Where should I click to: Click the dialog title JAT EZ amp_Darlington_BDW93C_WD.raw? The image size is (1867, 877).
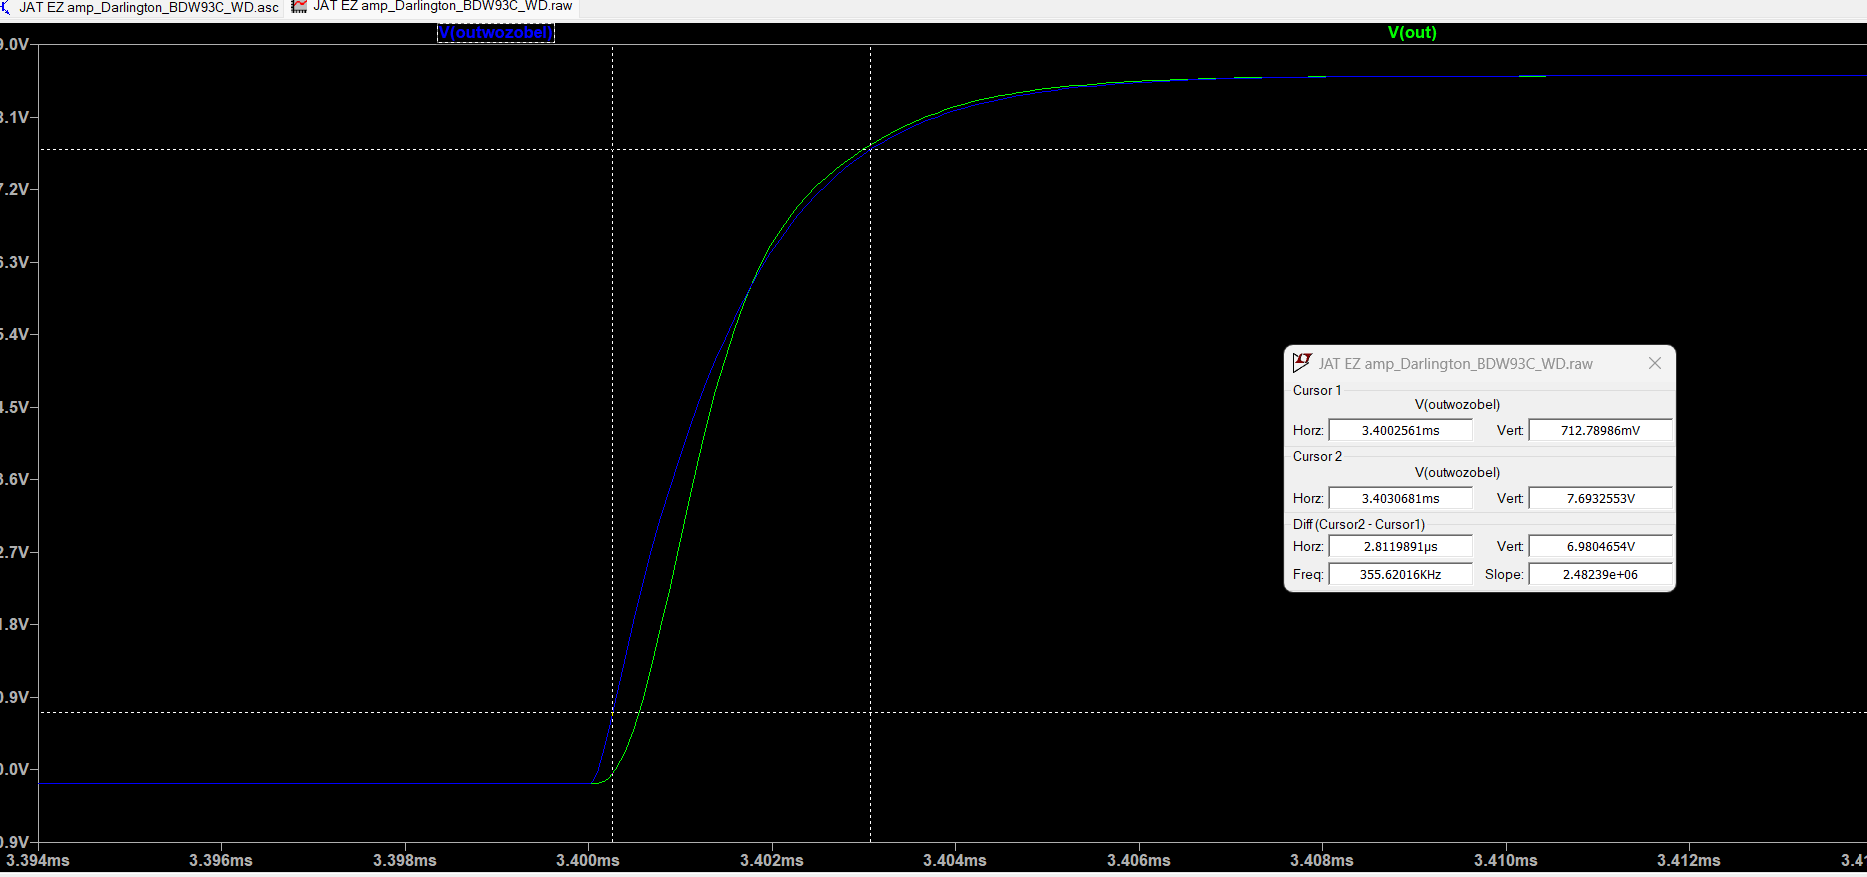pos(1455,364)
